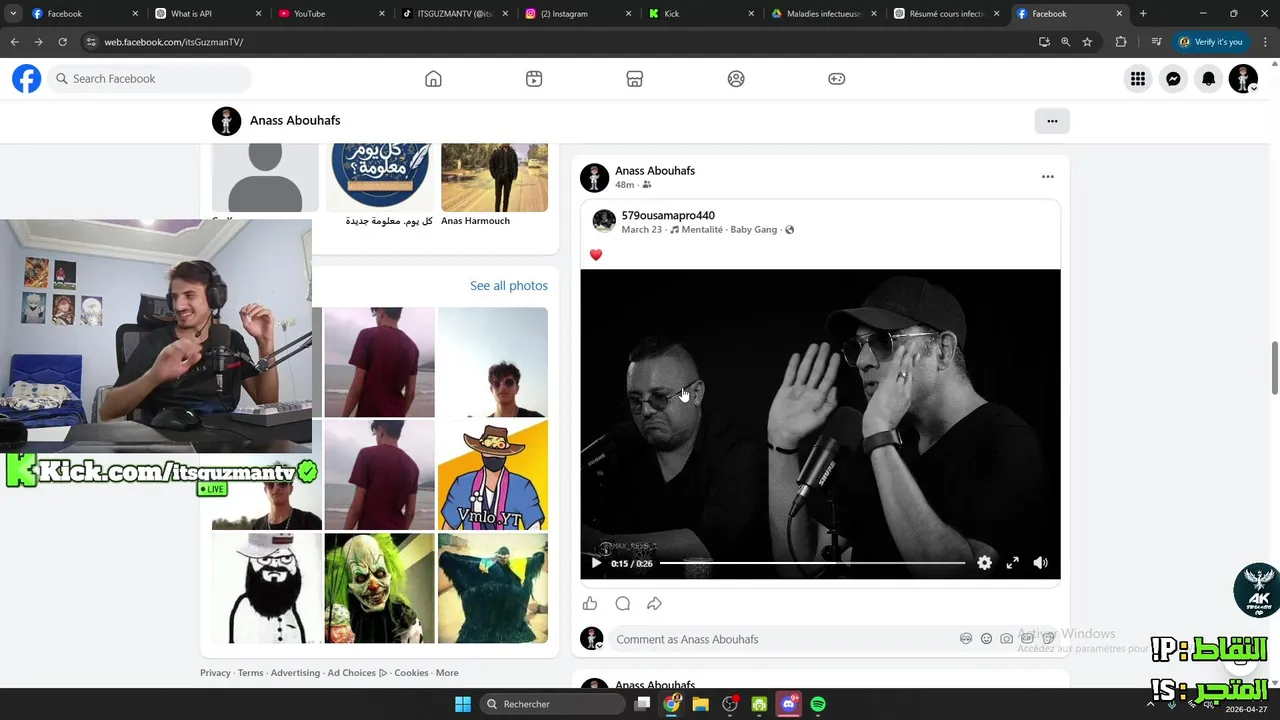Open Facebook Home feed icon
Screen dimensions: 1280x720
tap(433, 79)
